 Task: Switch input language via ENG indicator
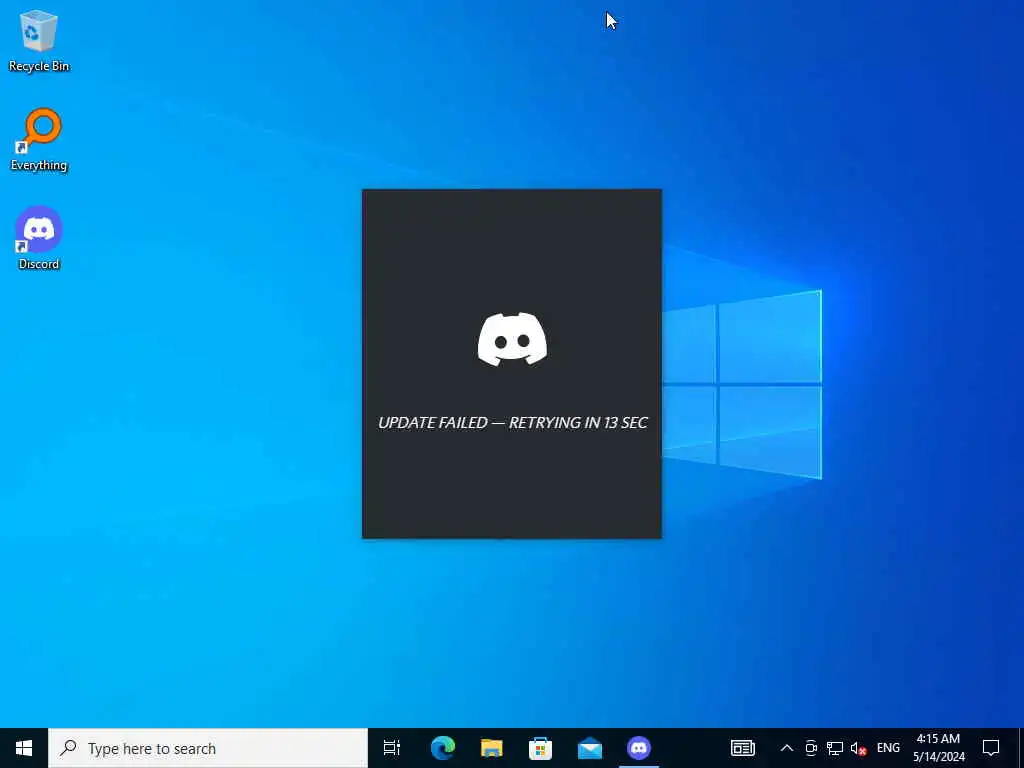pos(888,748)
